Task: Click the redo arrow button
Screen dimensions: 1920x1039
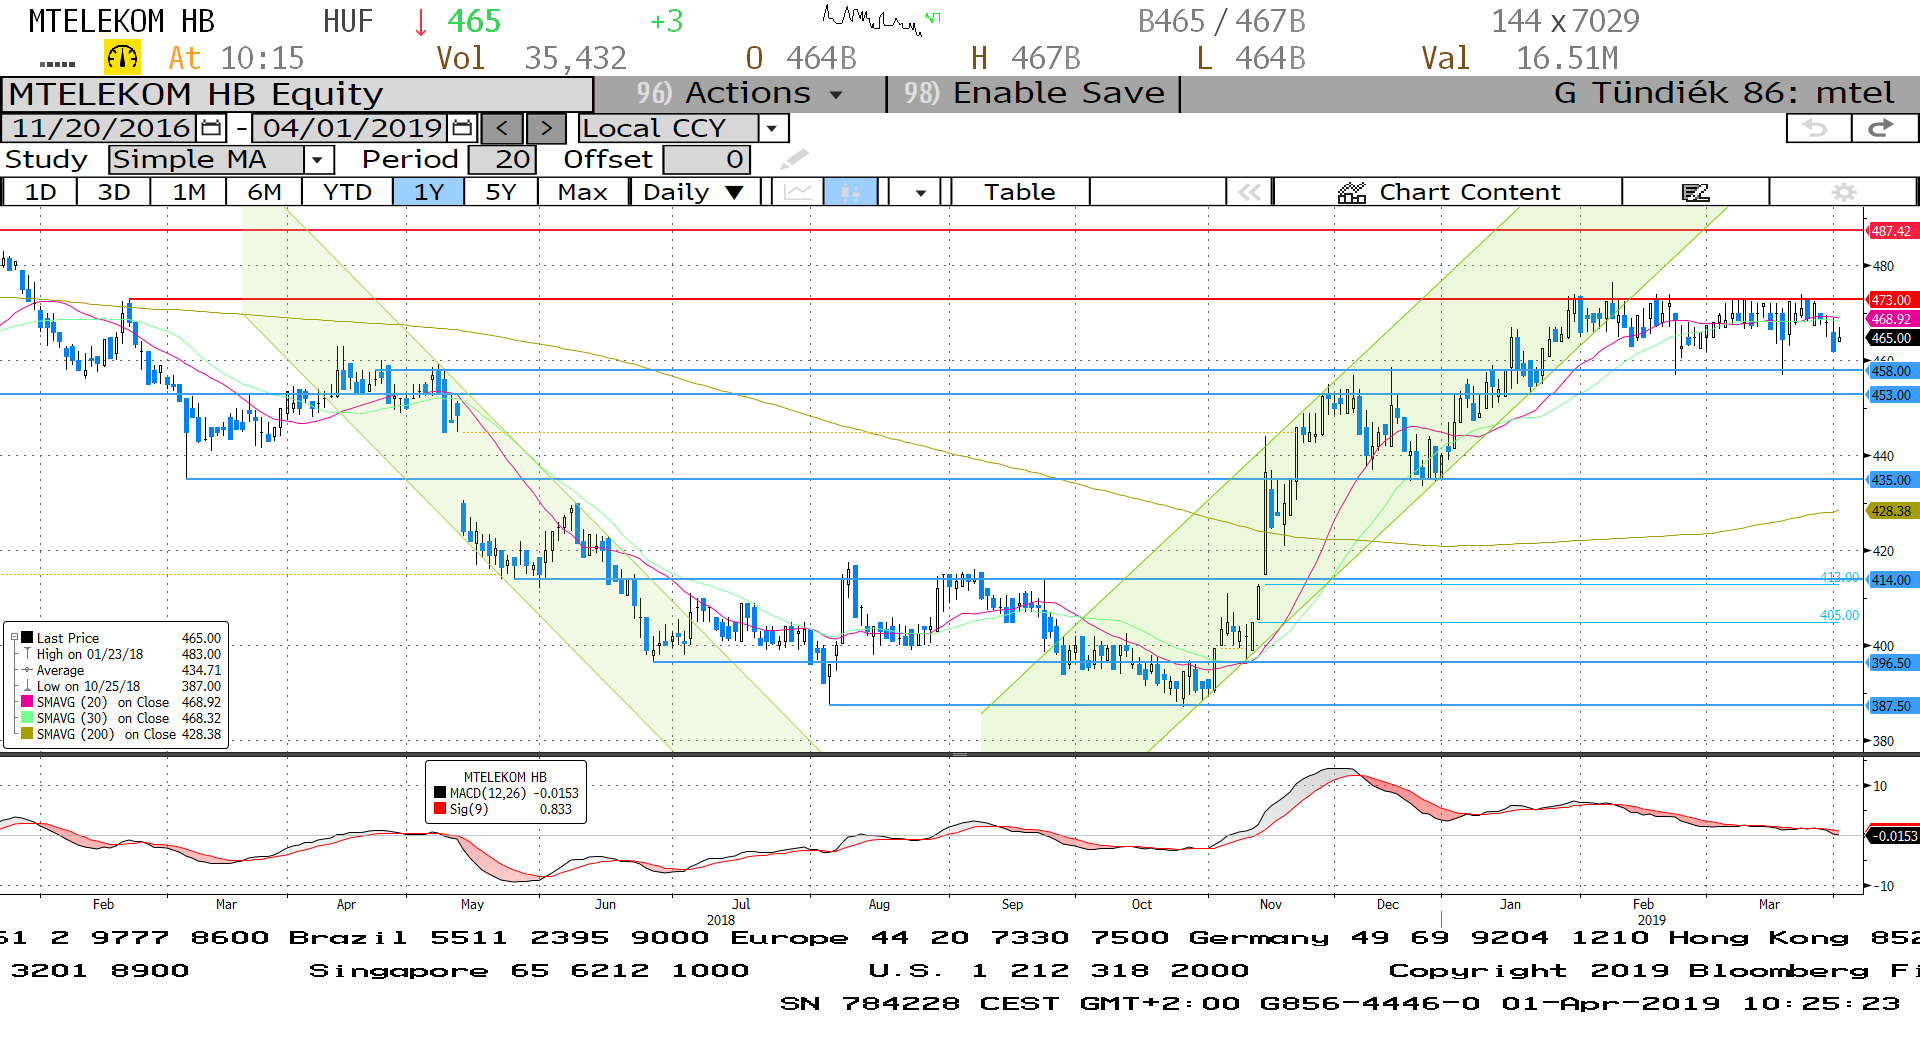Action: (1884, 128)
